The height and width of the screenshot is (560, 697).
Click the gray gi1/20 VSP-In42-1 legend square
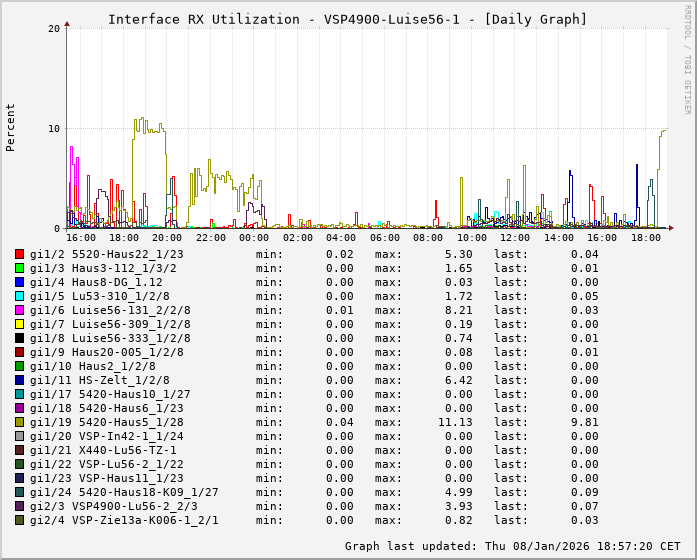tap(19, 436)
